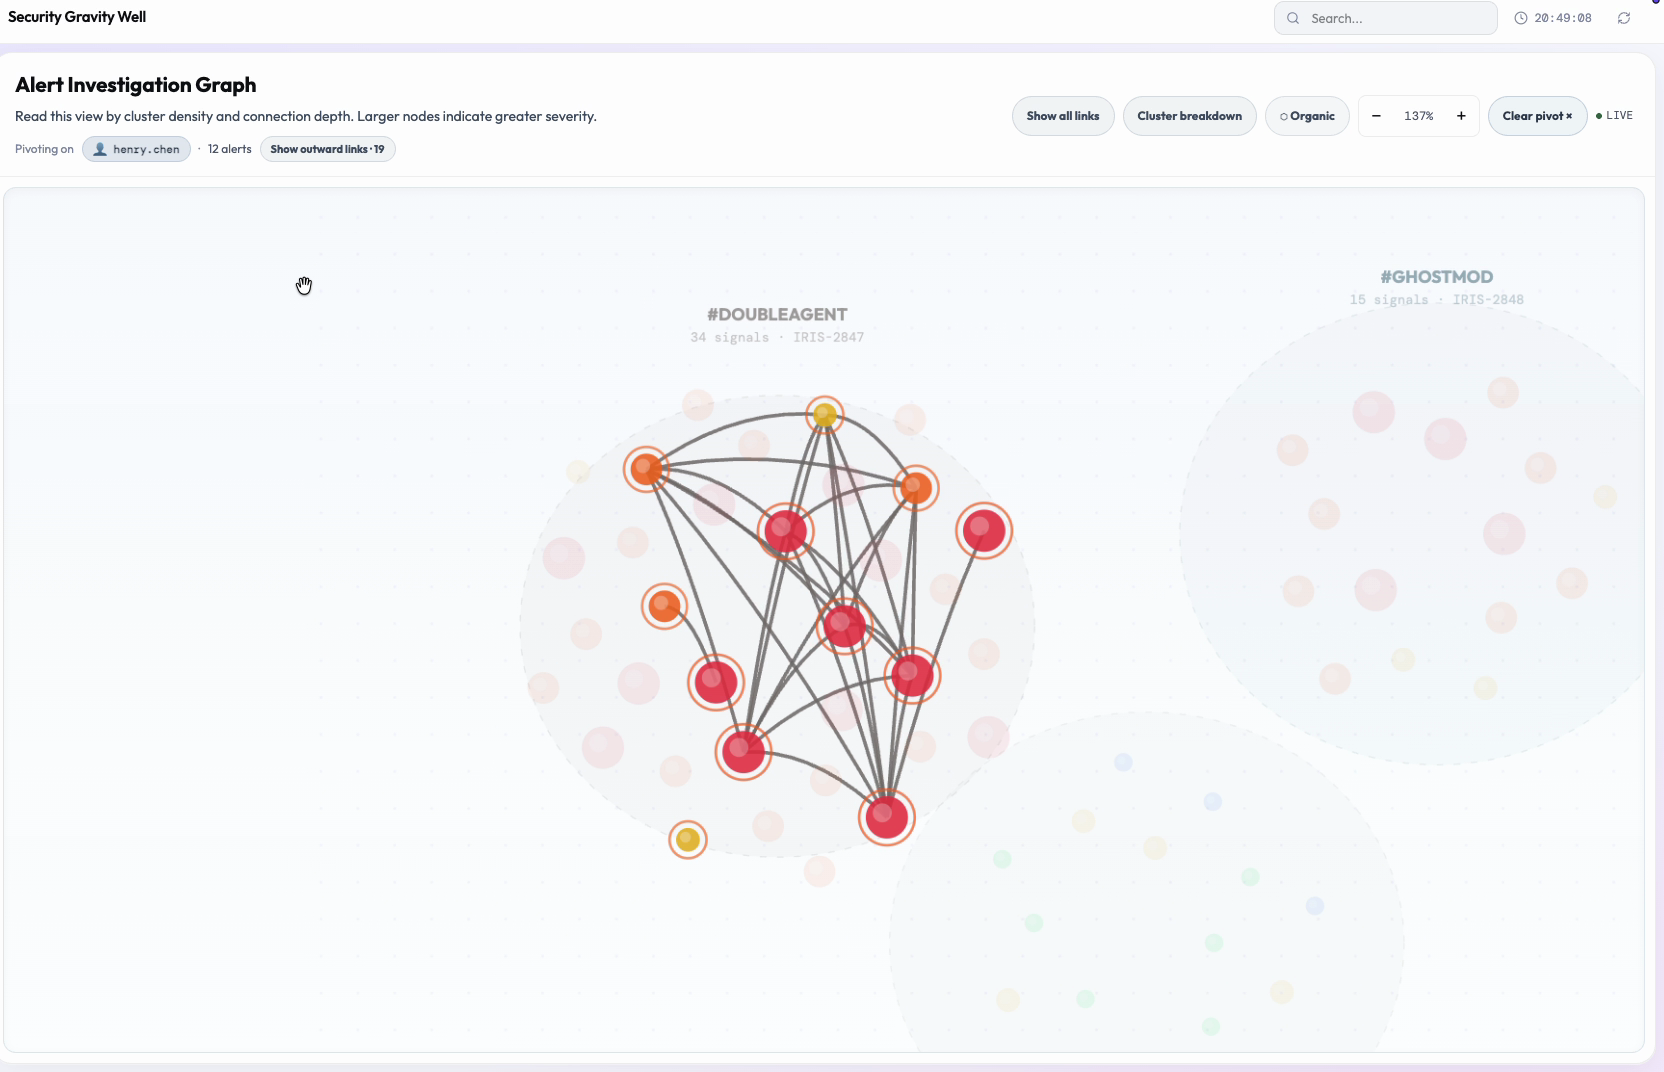Toggle the Organic layout option
This screenshot has width=1664, height=1072.
coord(1307,116)
